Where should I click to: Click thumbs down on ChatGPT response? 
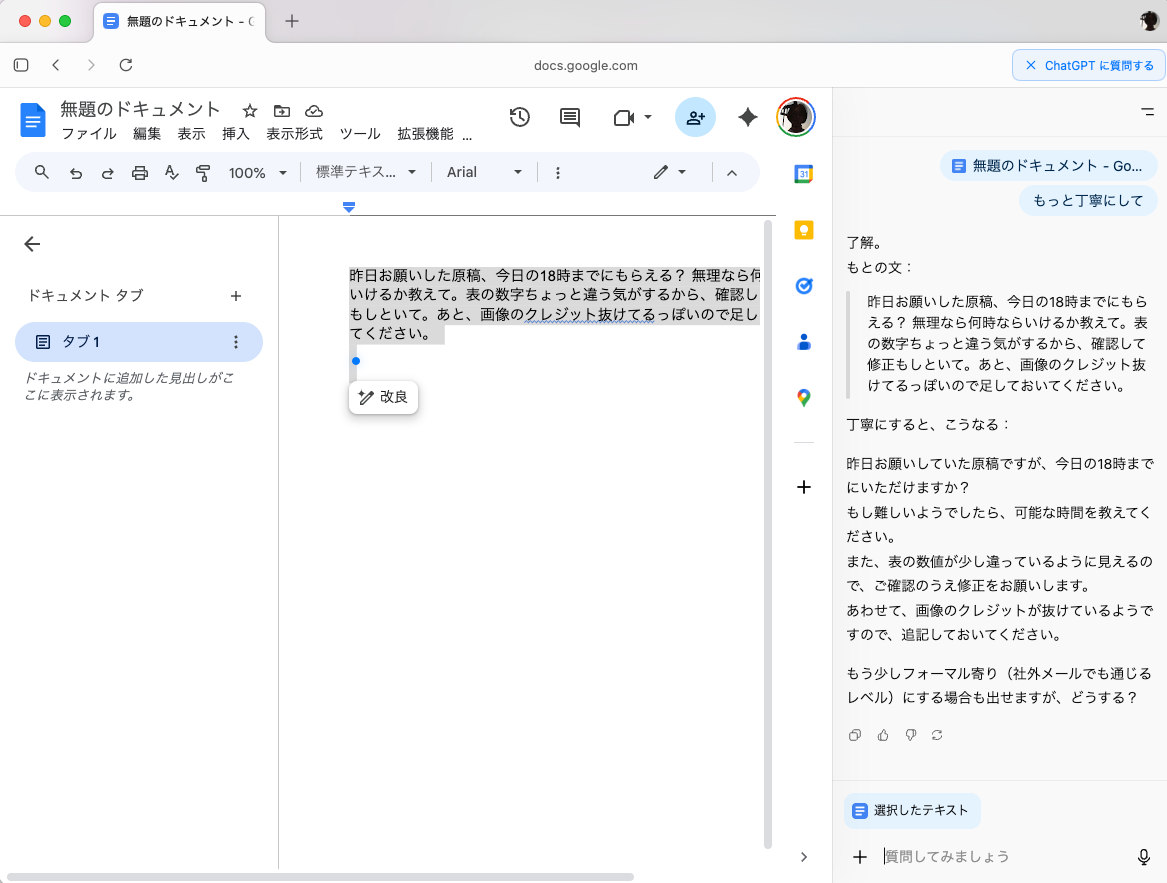pos(910,735)
